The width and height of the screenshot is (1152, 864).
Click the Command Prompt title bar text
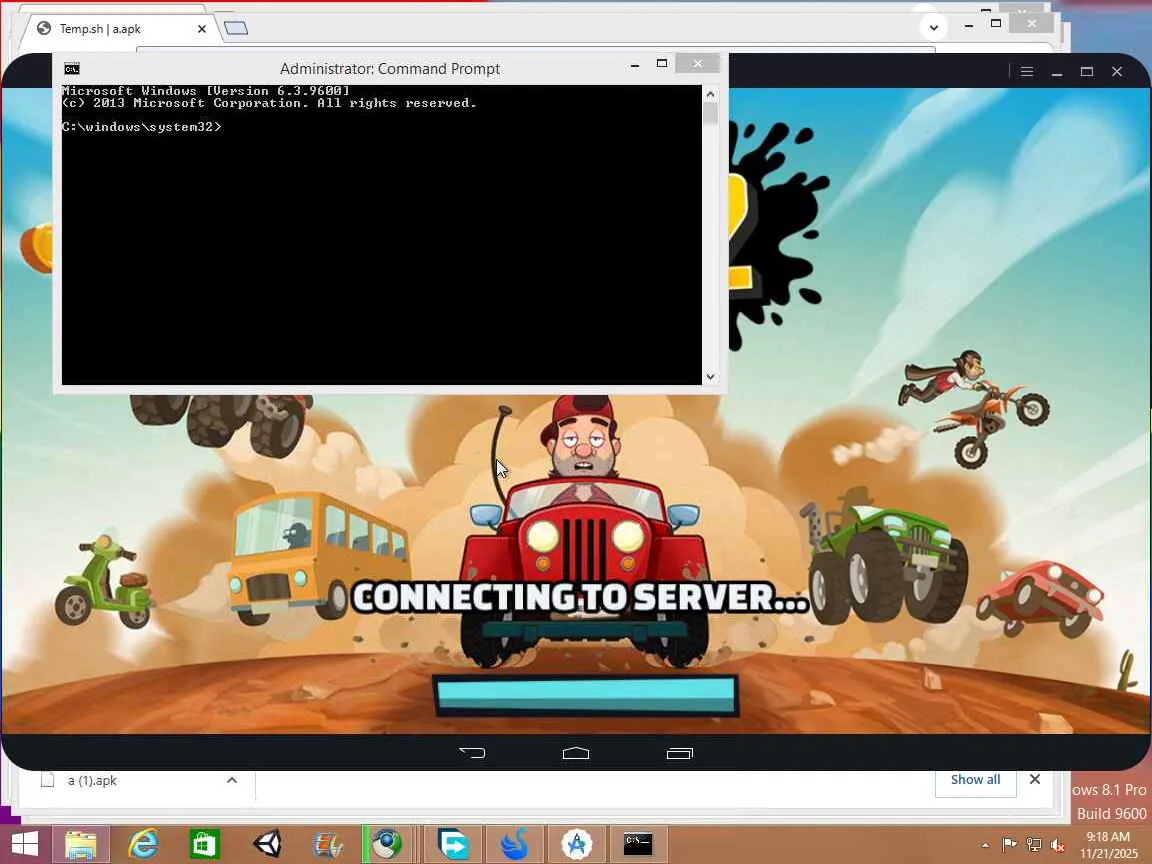click(x=389, y=68)
